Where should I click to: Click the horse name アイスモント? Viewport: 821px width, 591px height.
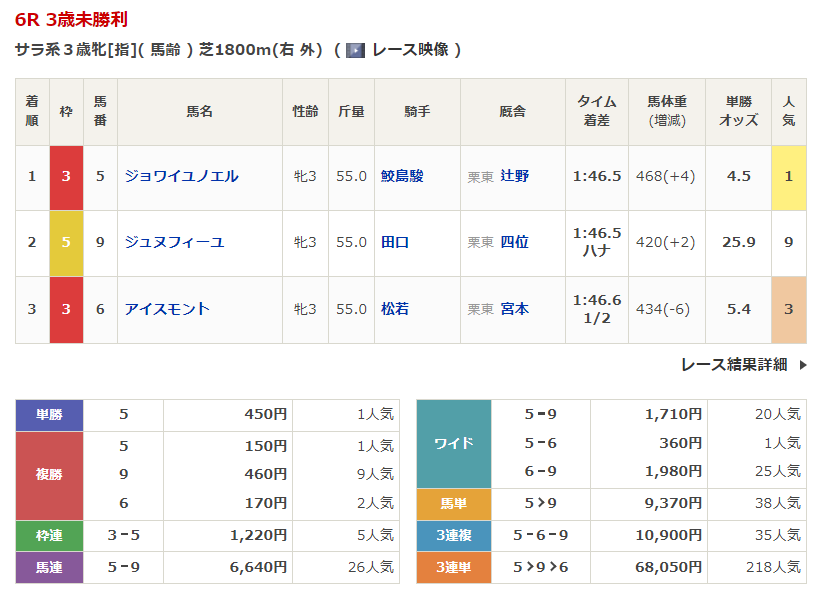point(167,309)
